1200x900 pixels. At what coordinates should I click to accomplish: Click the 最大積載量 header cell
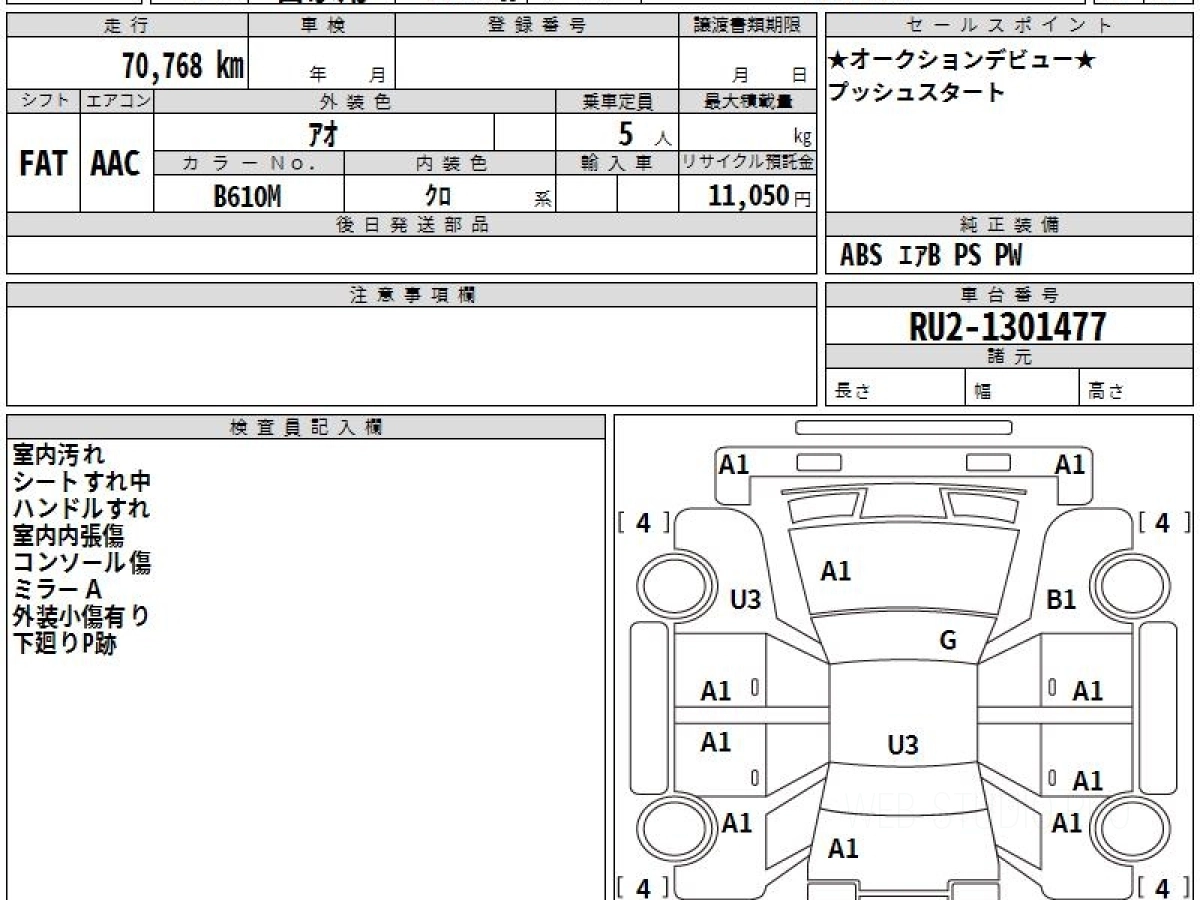point(747,101)
